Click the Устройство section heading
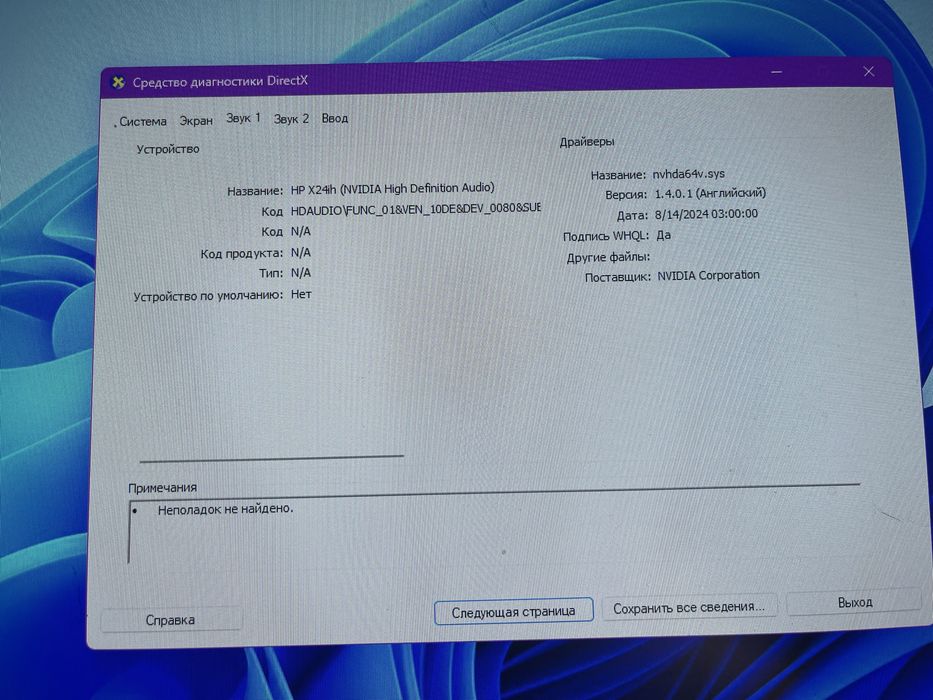Screen dimensions: 933x700 (168, 149)
